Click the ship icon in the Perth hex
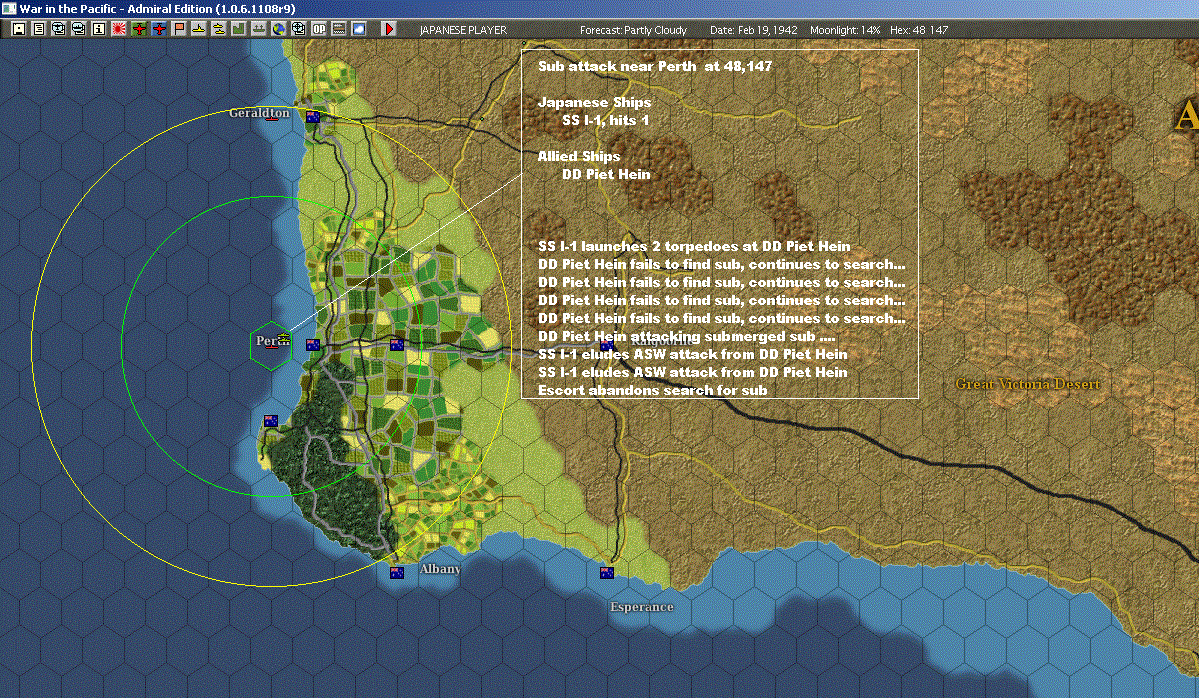1199x698 pixels. 284,337
